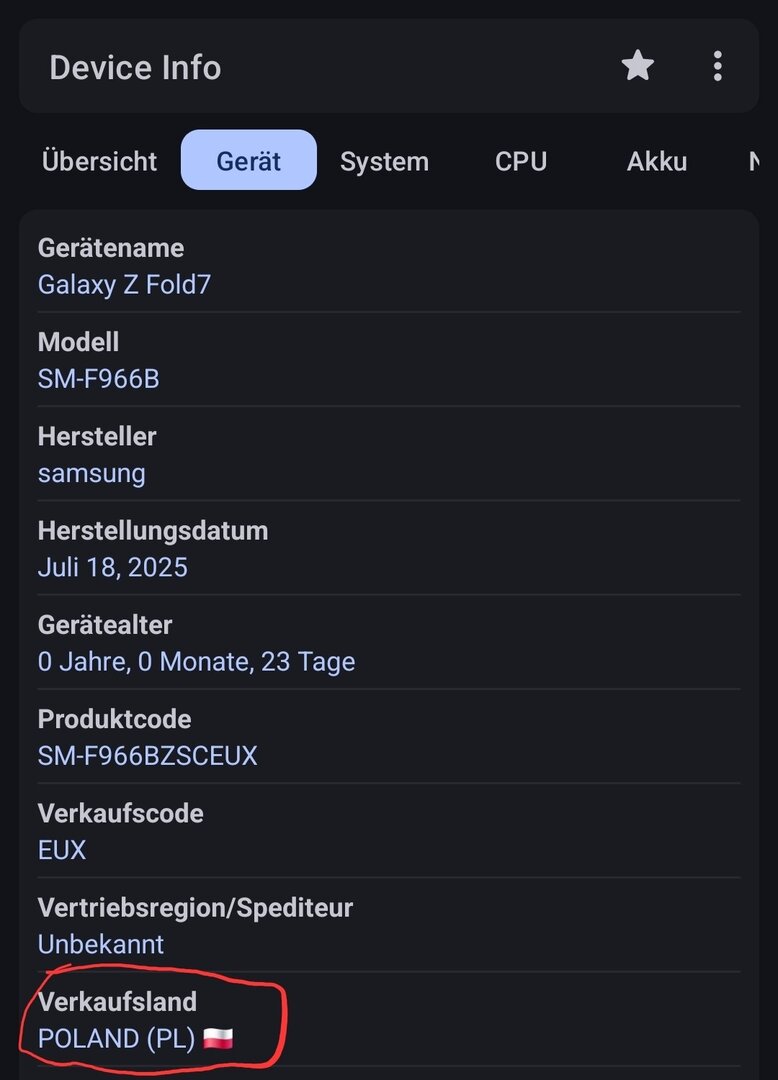Tap the Device Info title
The width and height of the screenshot is (778, 1080).
[135, 68]
